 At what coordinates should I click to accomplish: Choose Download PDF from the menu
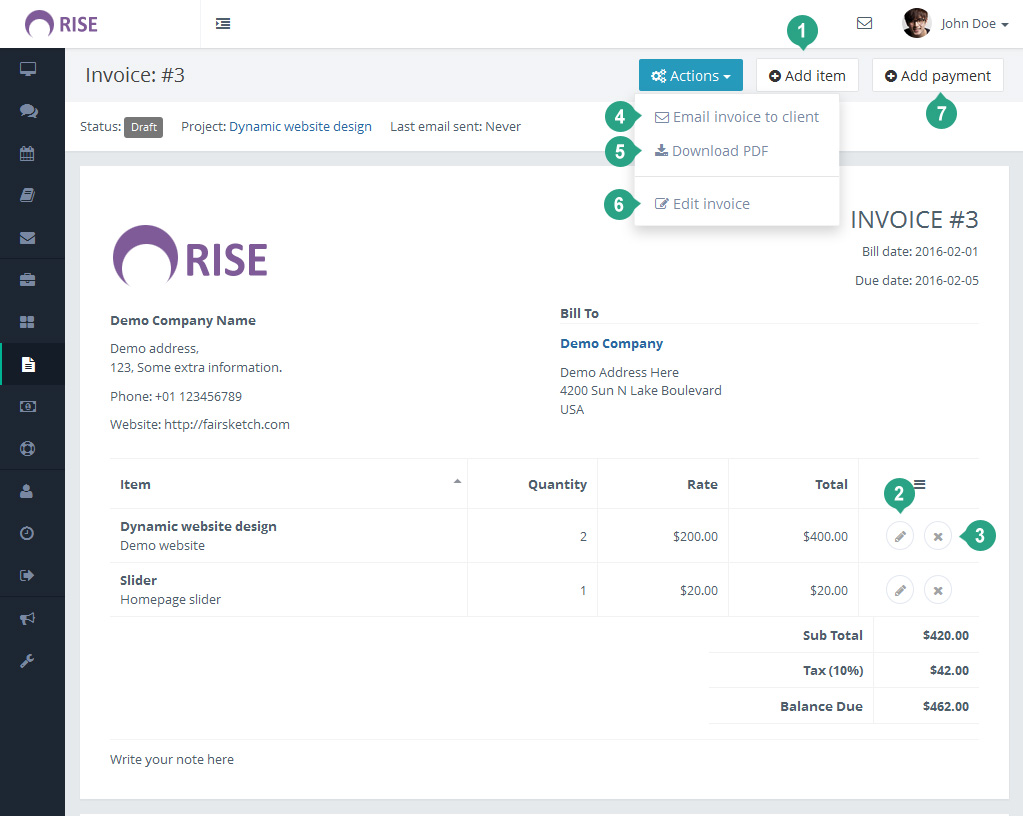click(711, 151)
